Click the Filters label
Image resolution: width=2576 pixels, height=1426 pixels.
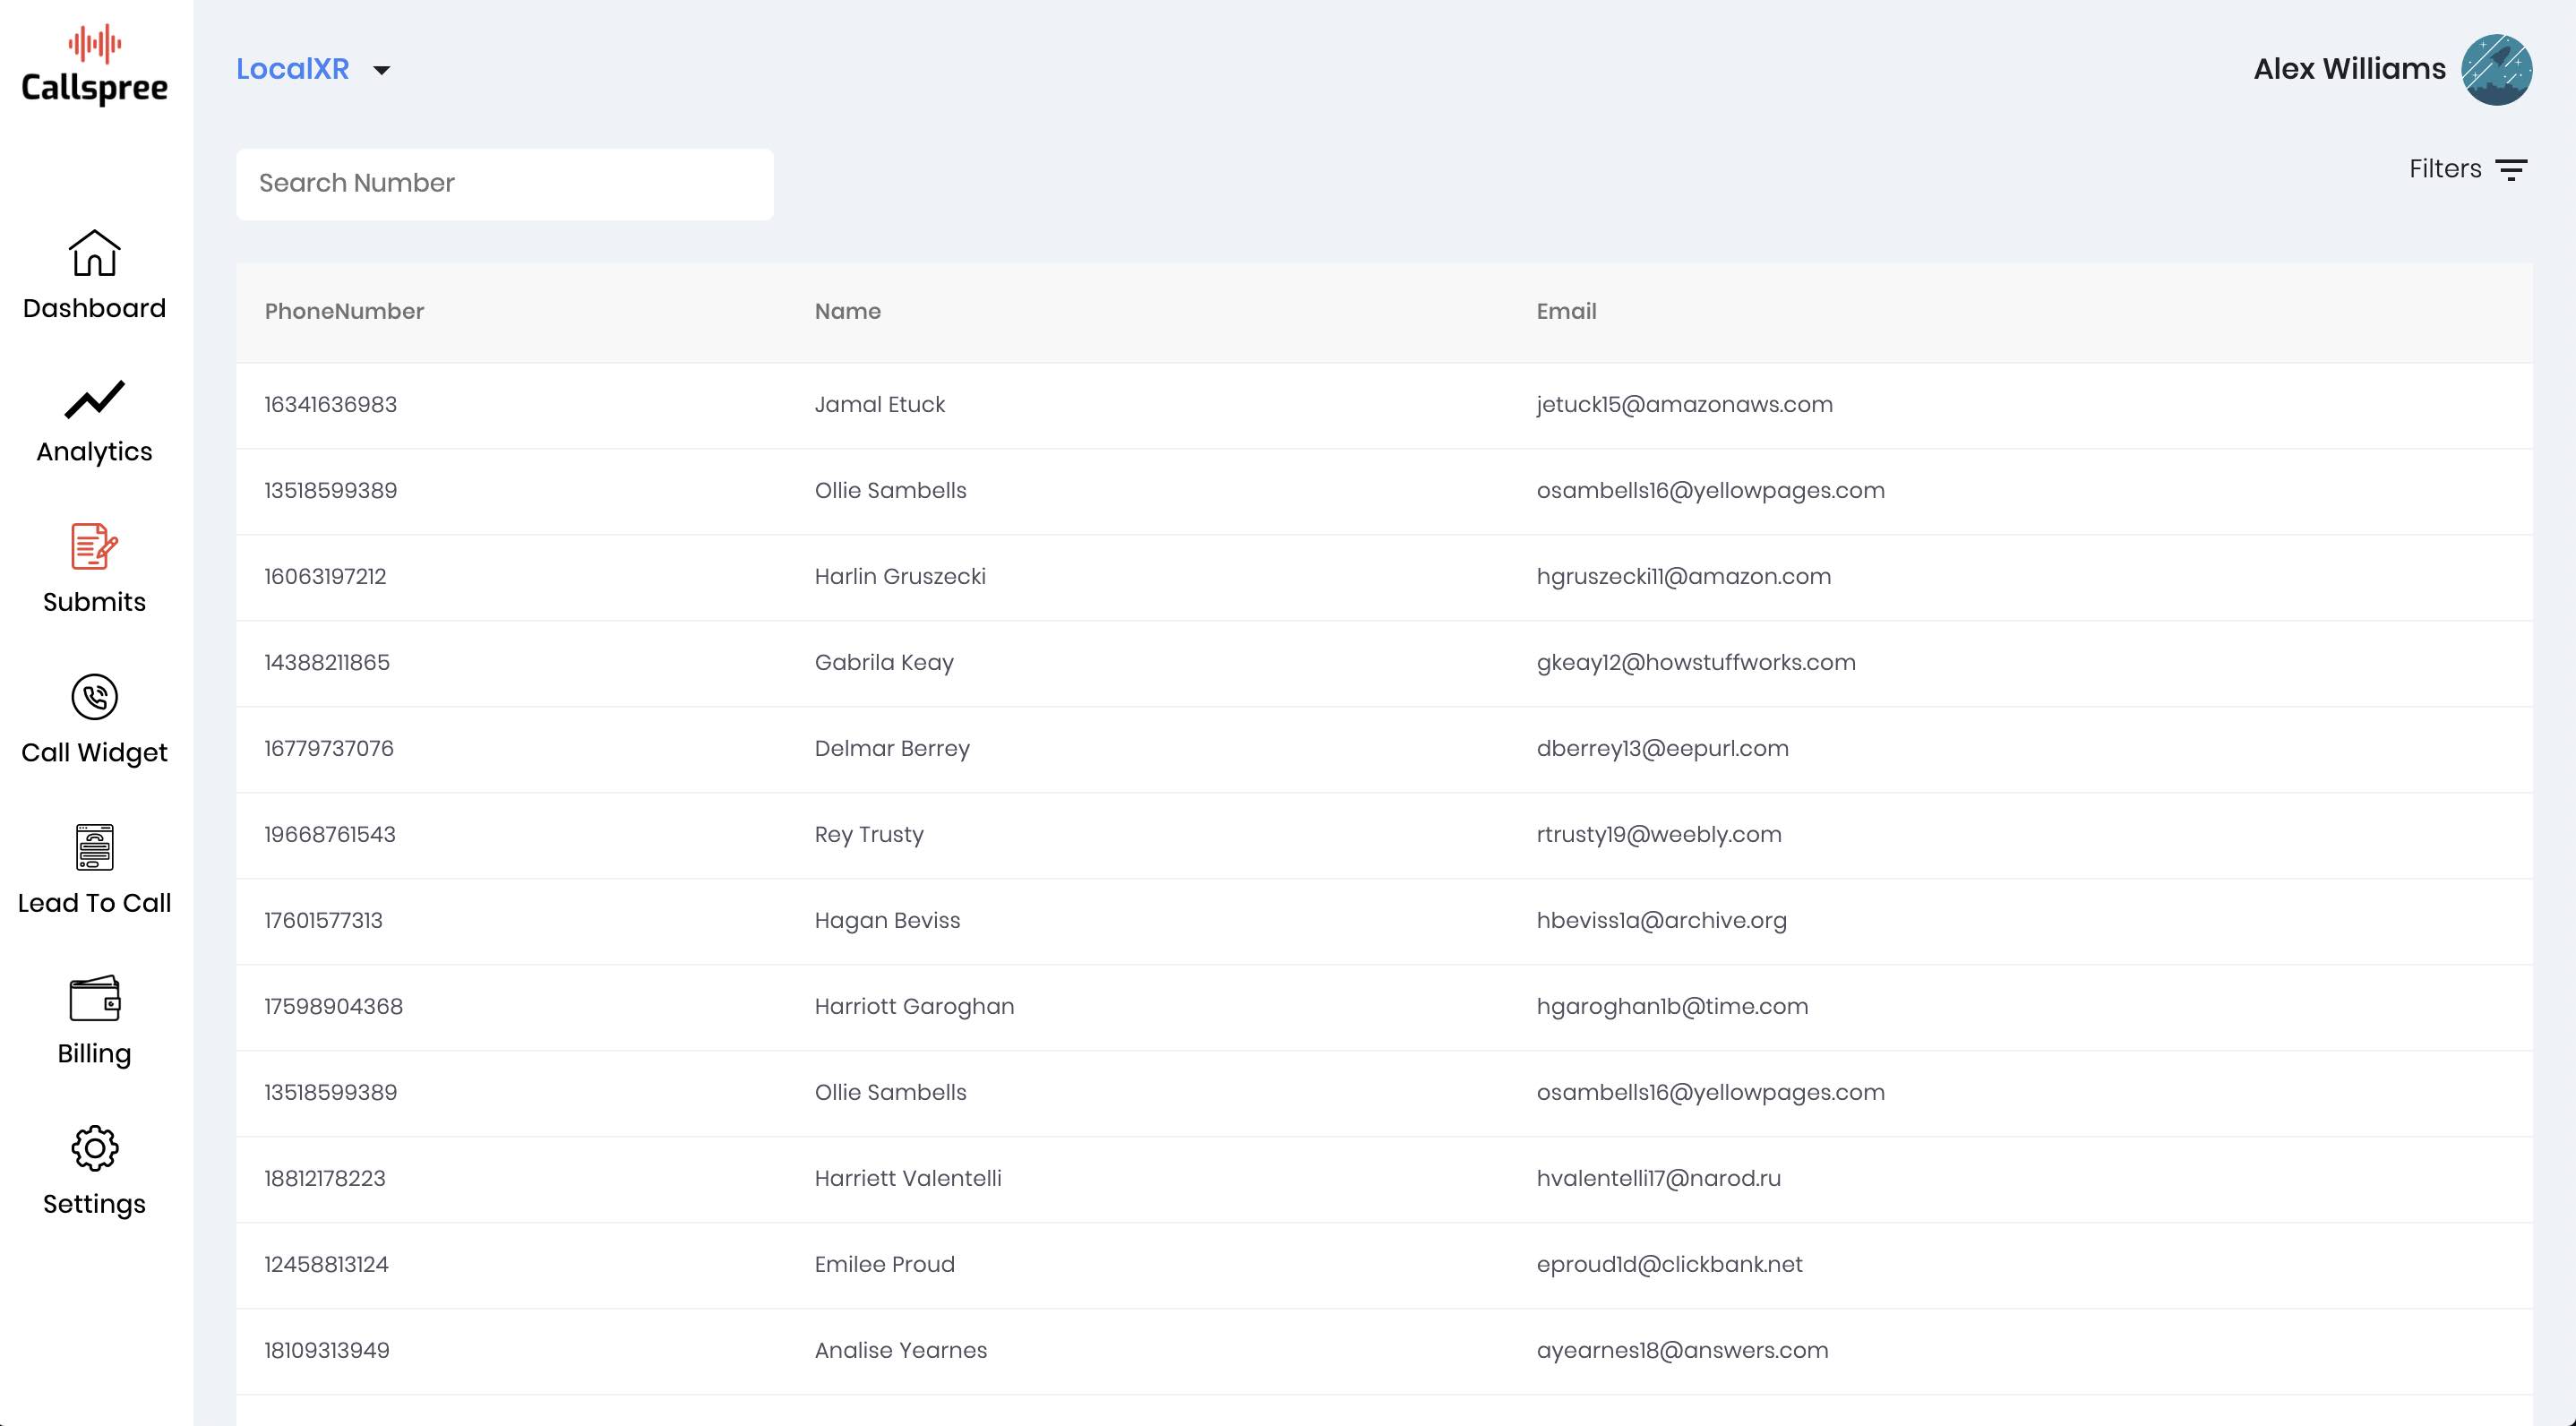2445,168
